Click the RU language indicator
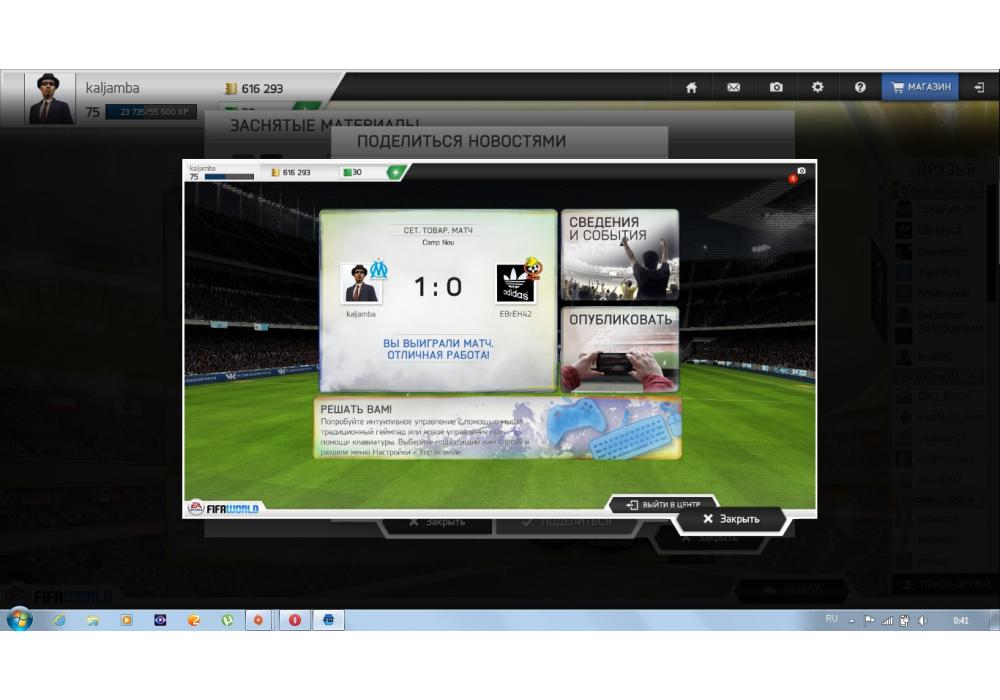The height and width of the screenshot is (700, 1000). tap(831, 619)
